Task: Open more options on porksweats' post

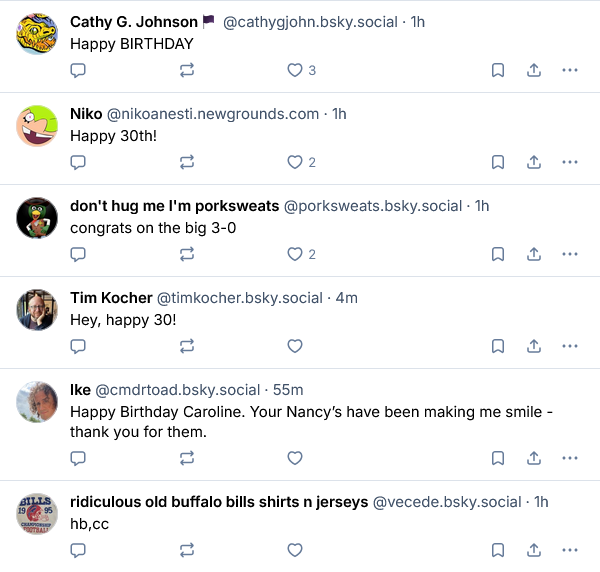Action: (x=570, y=254)
